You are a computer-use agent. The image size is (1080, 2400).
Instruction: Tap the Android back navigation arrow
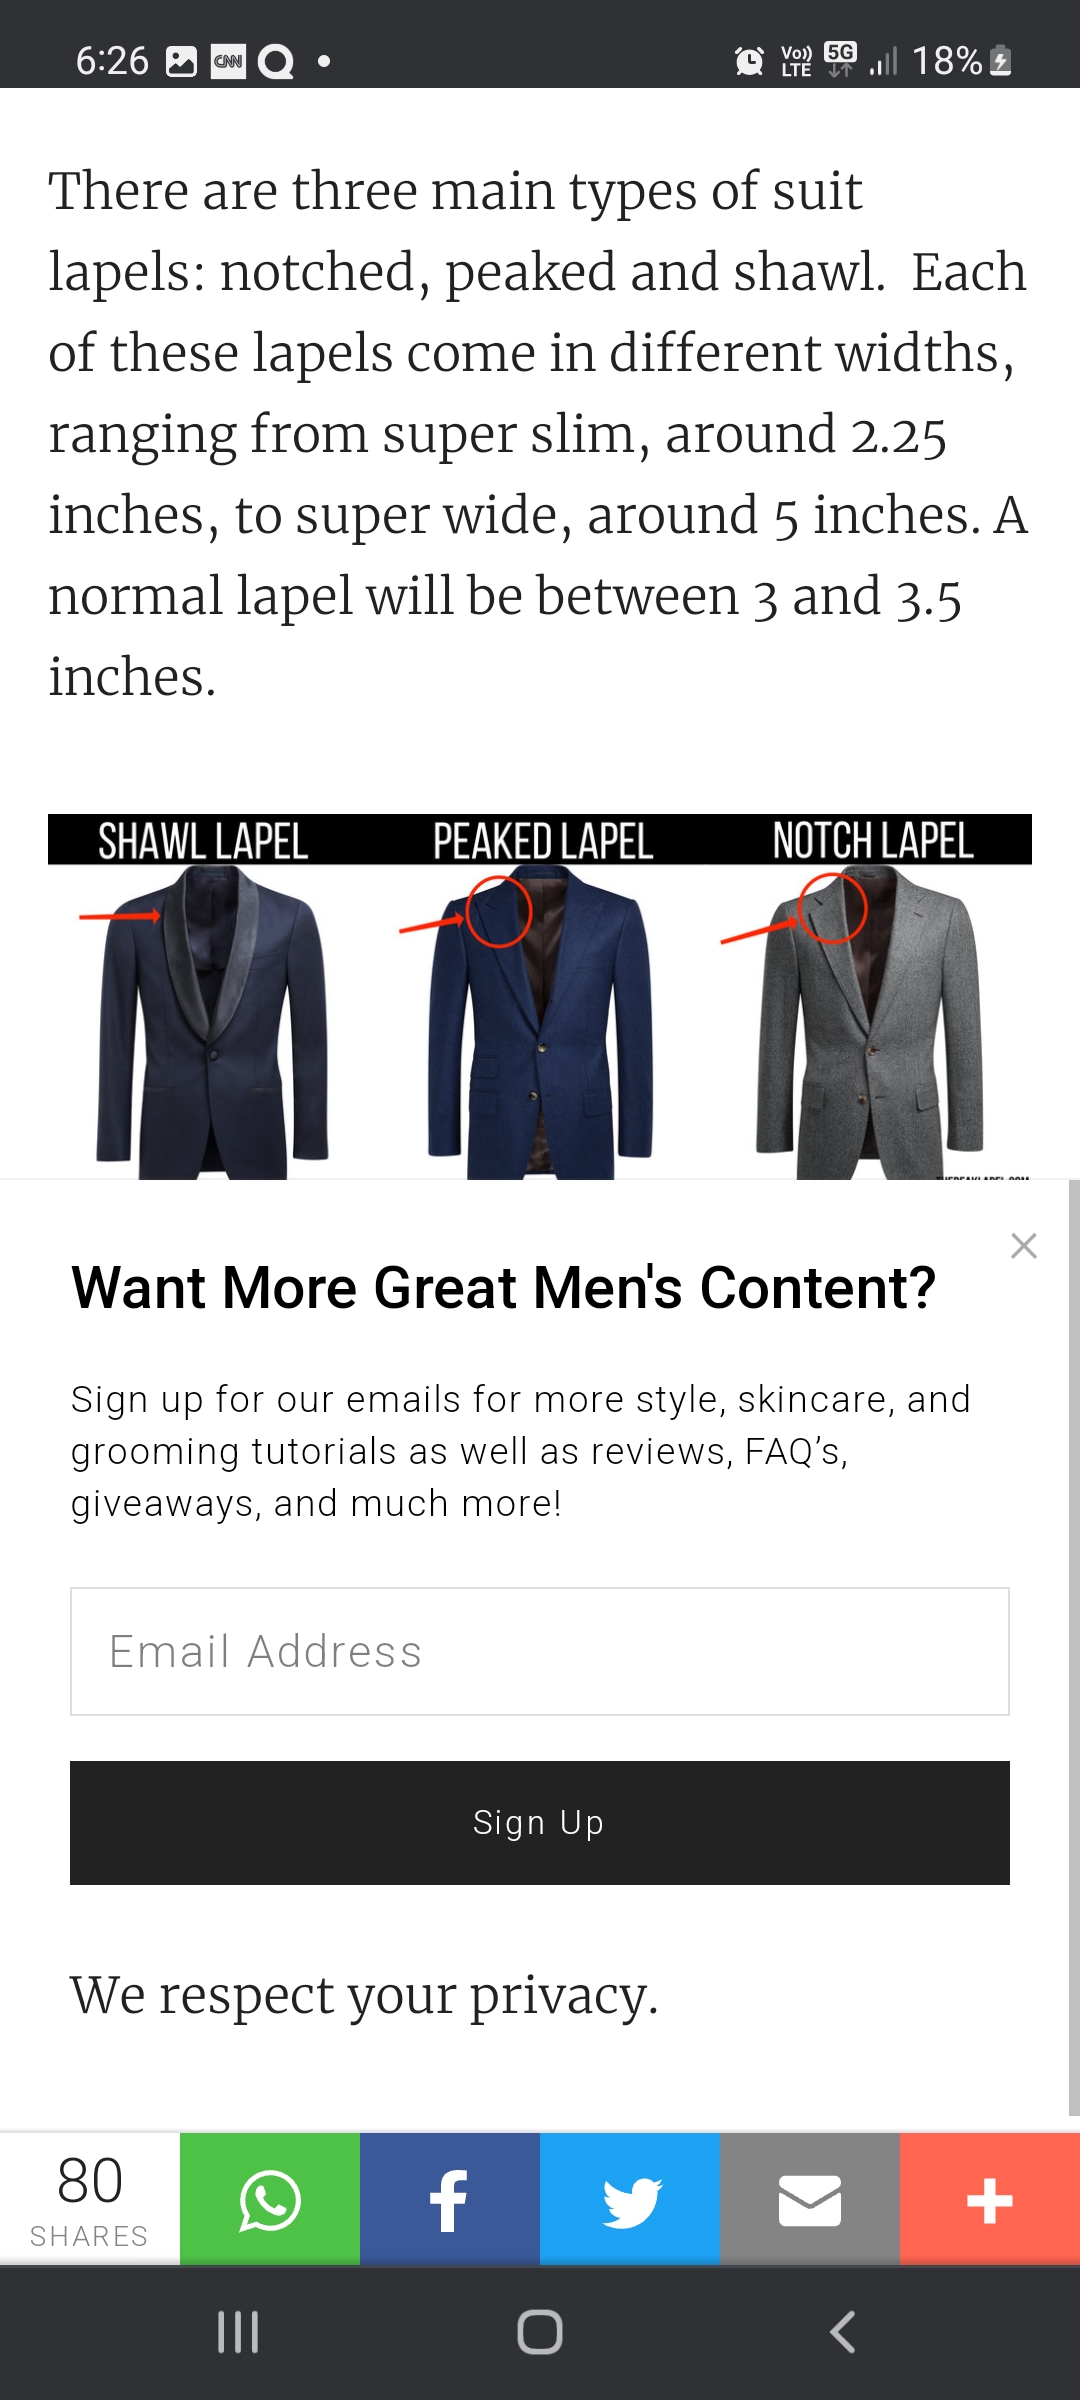pos(843,2332)
